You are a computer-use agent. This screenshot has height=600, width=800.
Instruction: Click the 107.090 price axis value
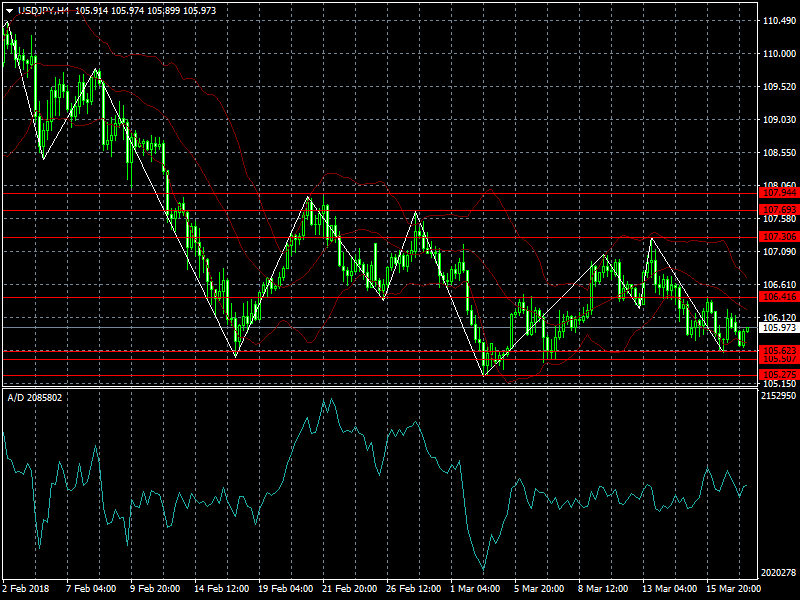(x=779, y=252)
